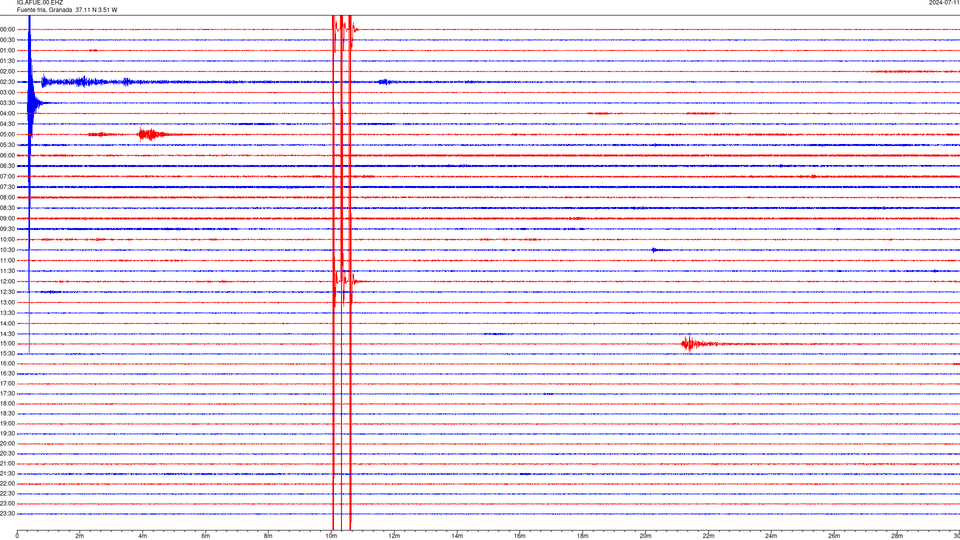Click the 8m tick on the minutes axis
This screenshot has height=540, width=960.
(x=268, y=536)
